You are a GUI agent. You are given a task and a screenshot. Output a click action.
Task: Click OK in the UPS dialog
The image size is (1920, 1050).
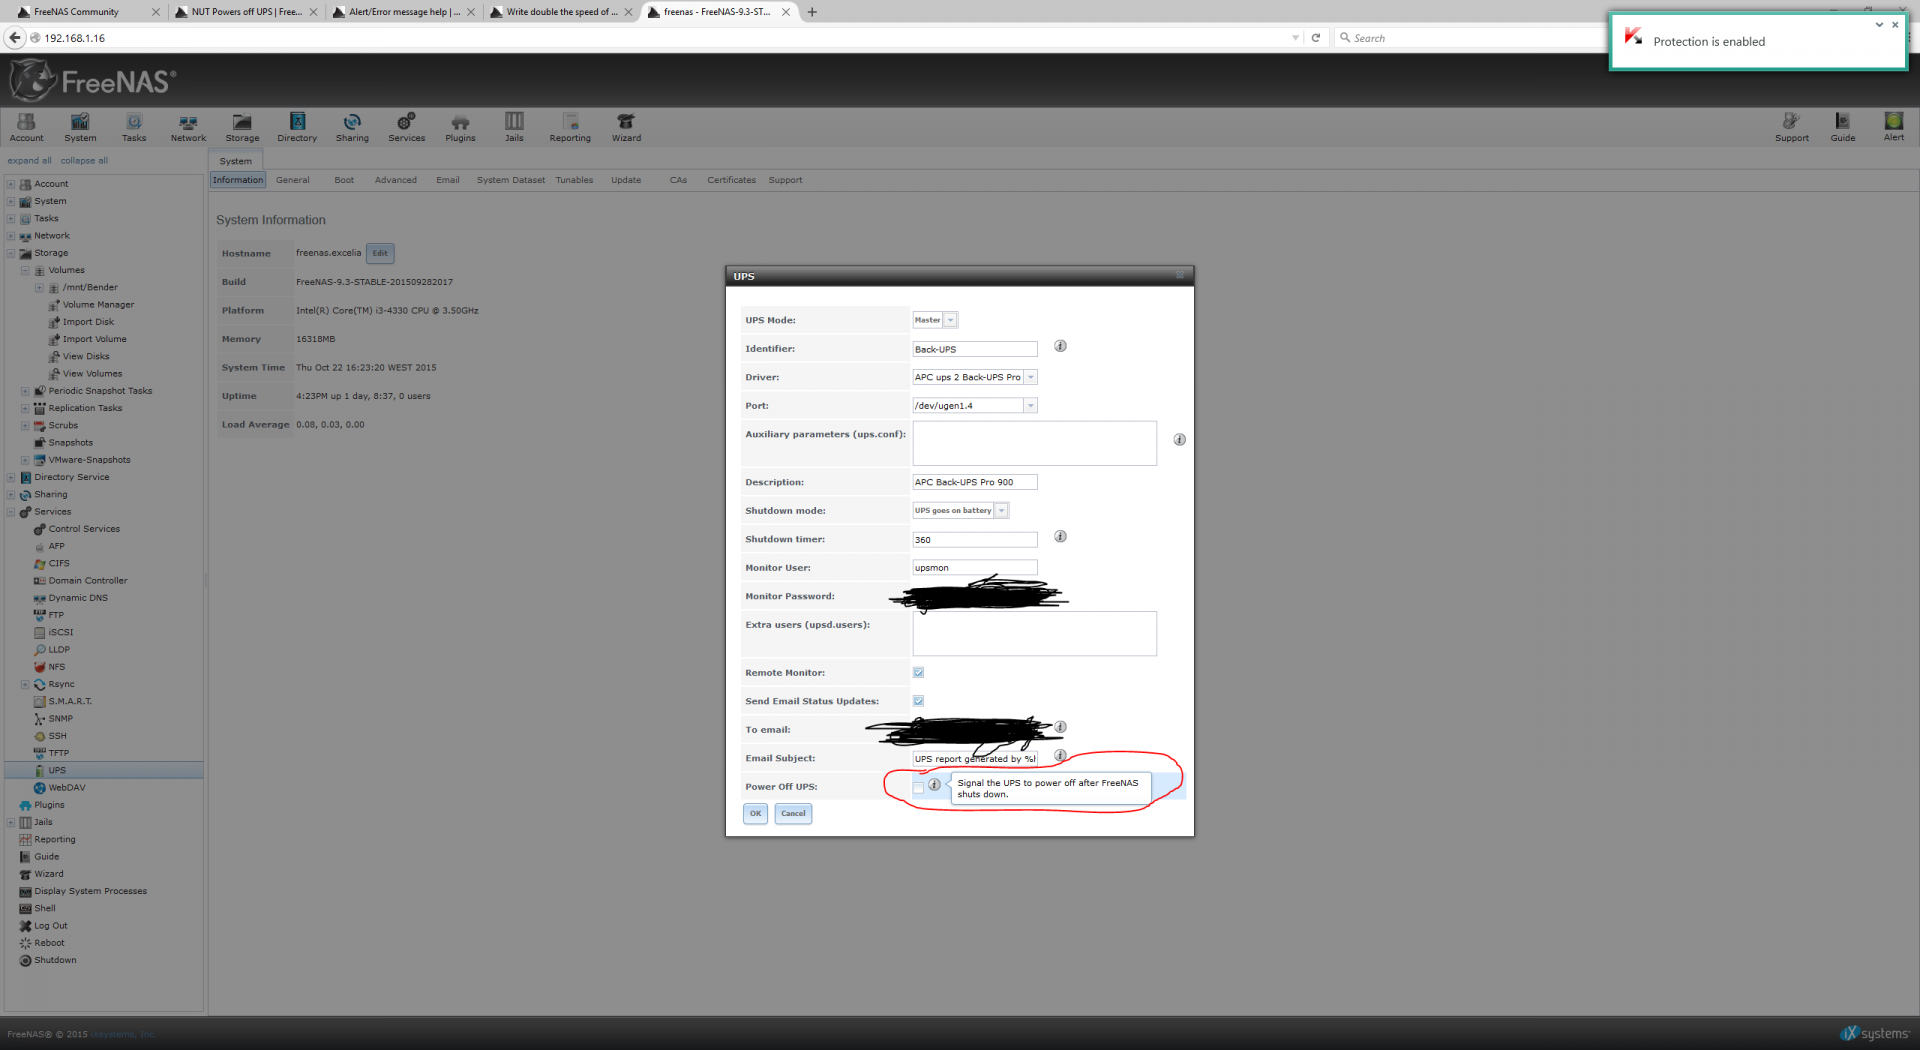coord(755,813)
